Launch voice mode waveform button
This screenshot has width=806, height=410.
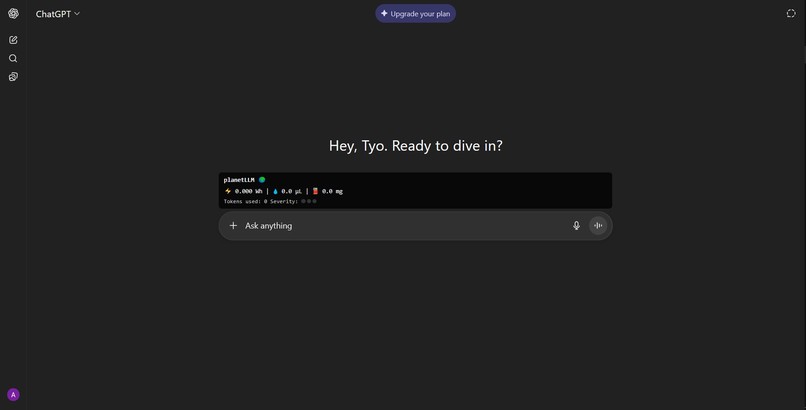[598, 226]
